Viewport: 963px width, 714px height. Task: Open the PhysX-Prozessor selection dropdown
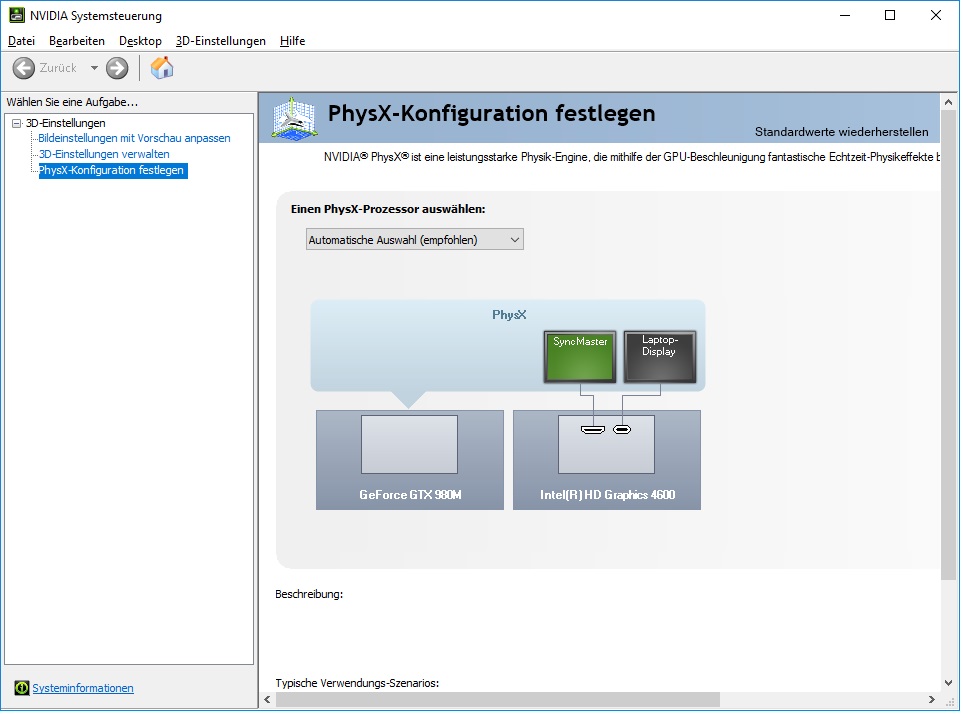[x=415, y=240]
